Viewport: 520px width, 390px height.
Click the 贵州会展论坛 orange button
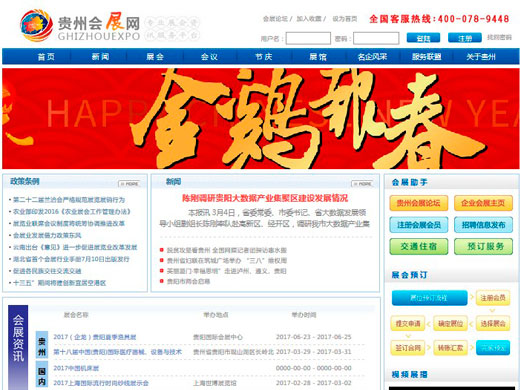tap(418, 203)
